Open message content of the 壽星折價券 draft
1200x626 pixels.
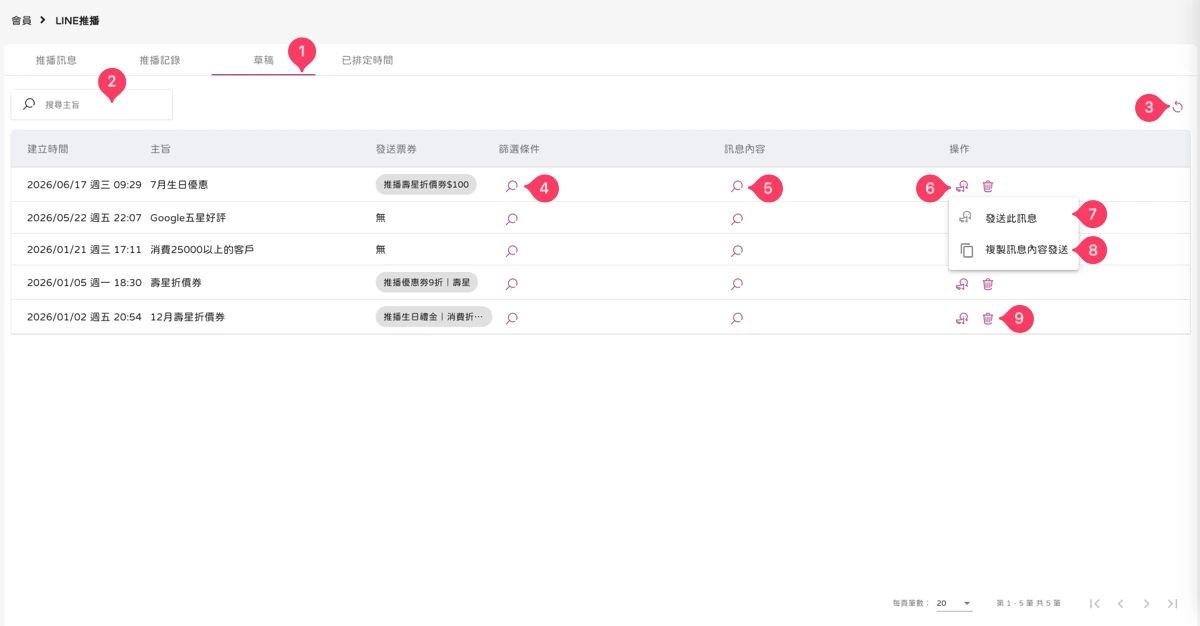pos(737,284)
